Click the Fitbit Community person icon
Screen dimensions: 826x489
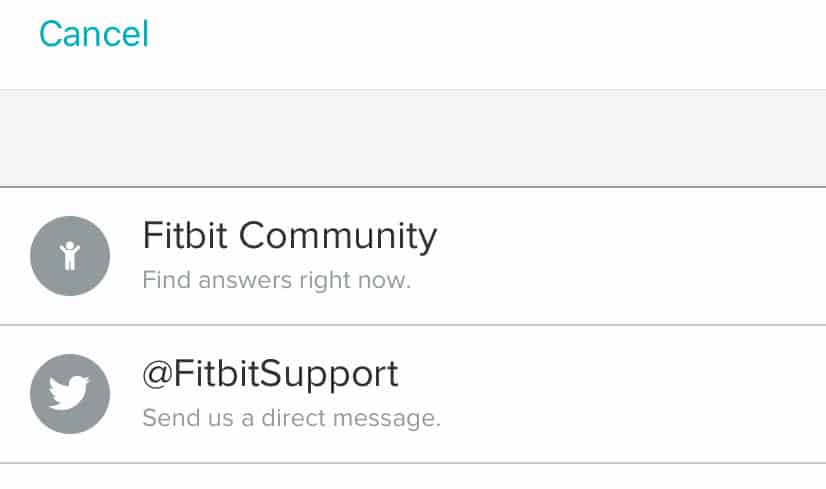(x=69, y=255)
